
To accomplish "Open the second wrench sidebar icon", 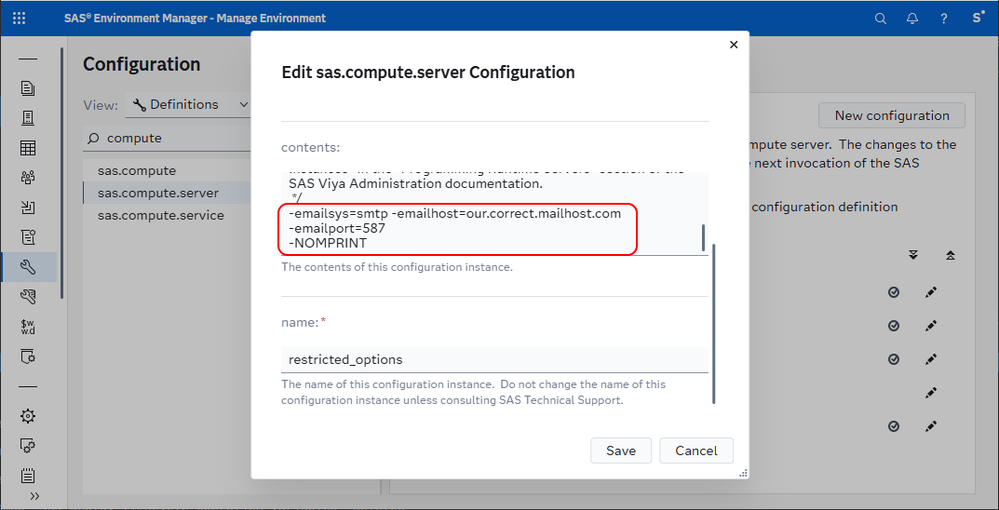I will pos(28,296).
